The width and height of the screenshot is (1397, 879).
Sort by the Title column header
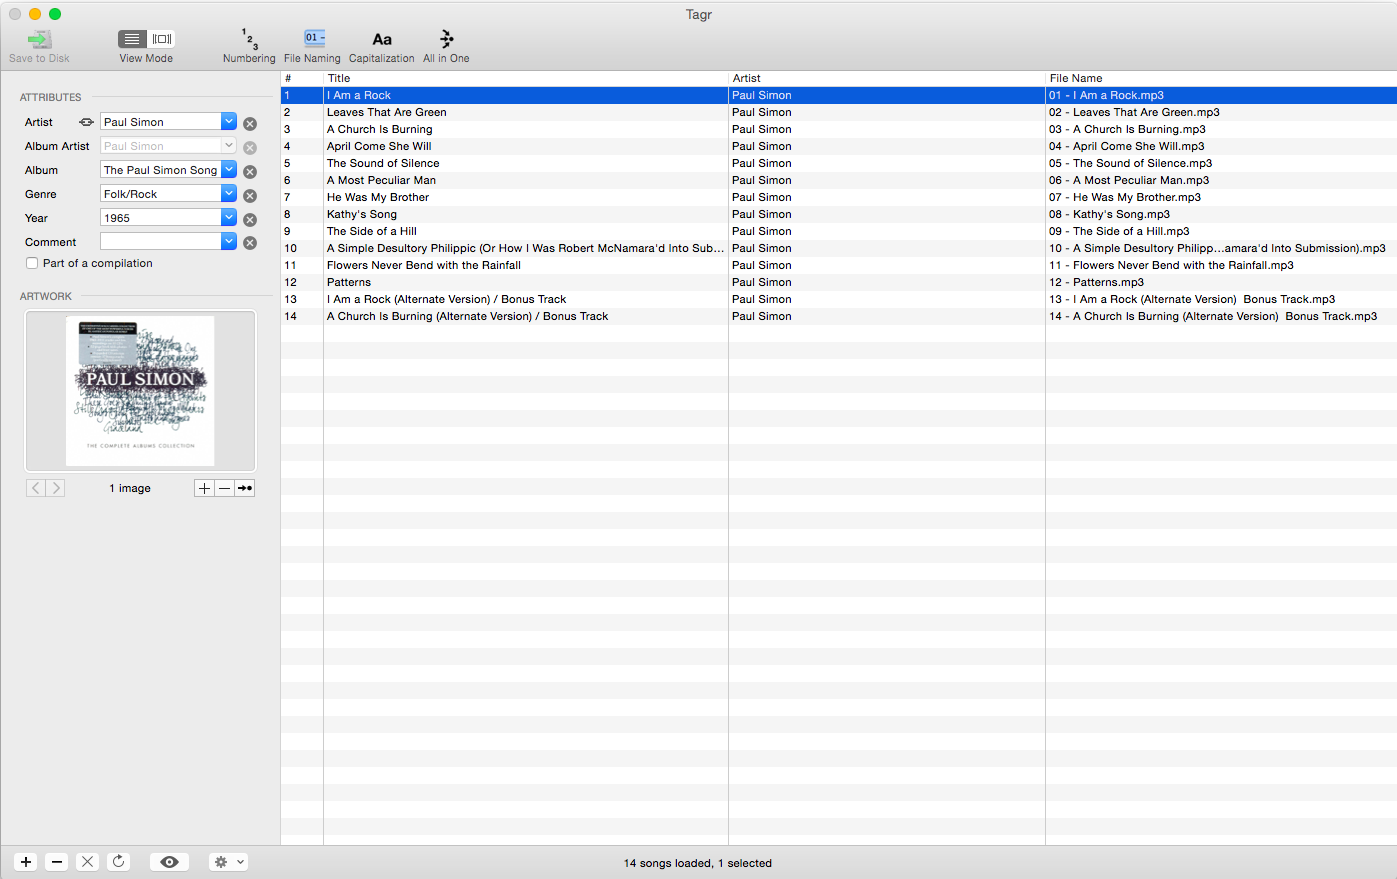click(525, 78)
